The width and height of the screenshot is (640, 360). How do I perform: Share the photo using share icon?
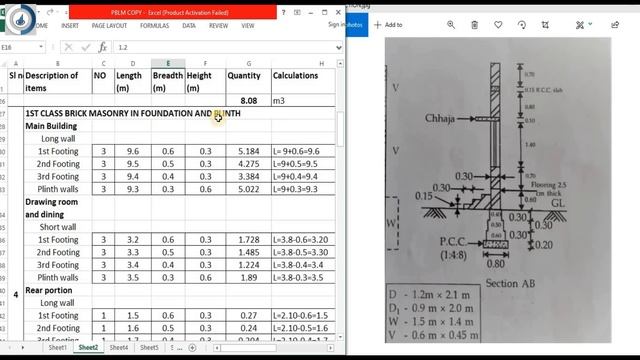[615, 25]
